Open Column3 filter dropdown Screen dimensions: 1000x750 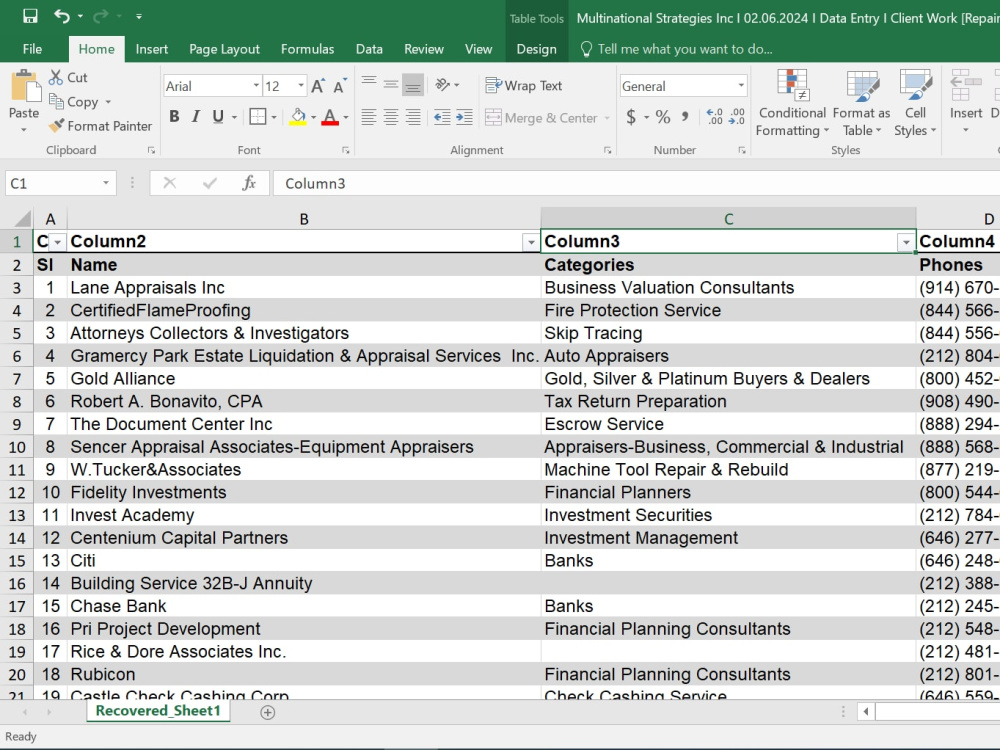pos(906,242)
